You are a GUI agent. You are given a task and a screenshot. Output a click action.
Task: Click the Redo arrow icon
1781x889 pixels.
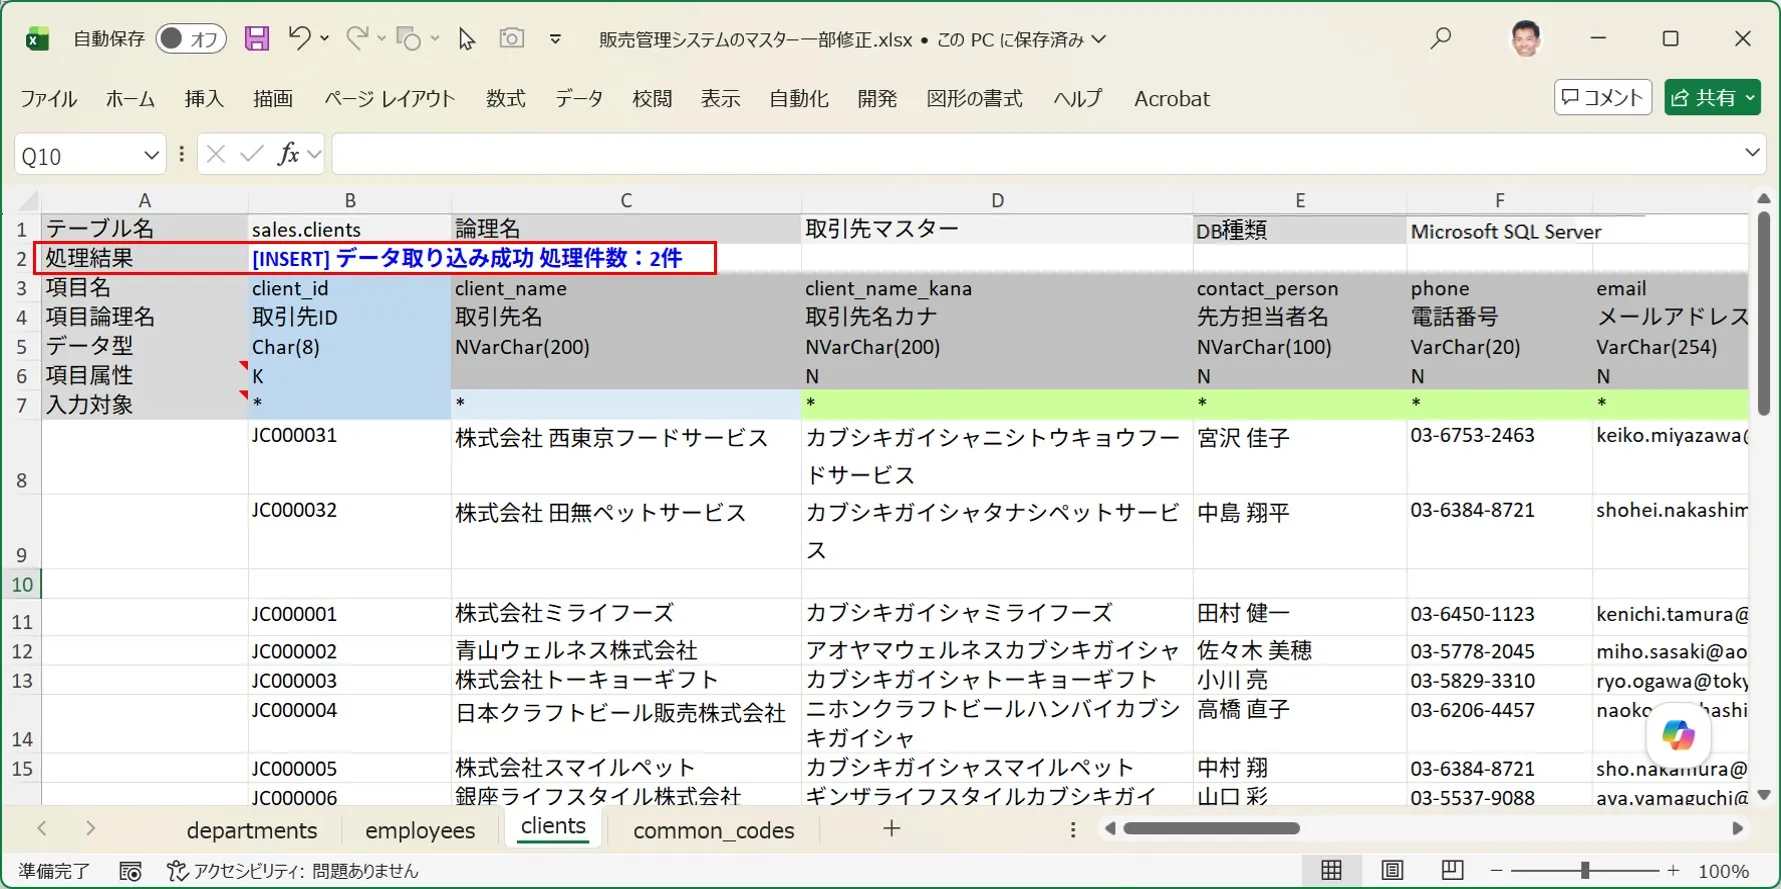357,38
